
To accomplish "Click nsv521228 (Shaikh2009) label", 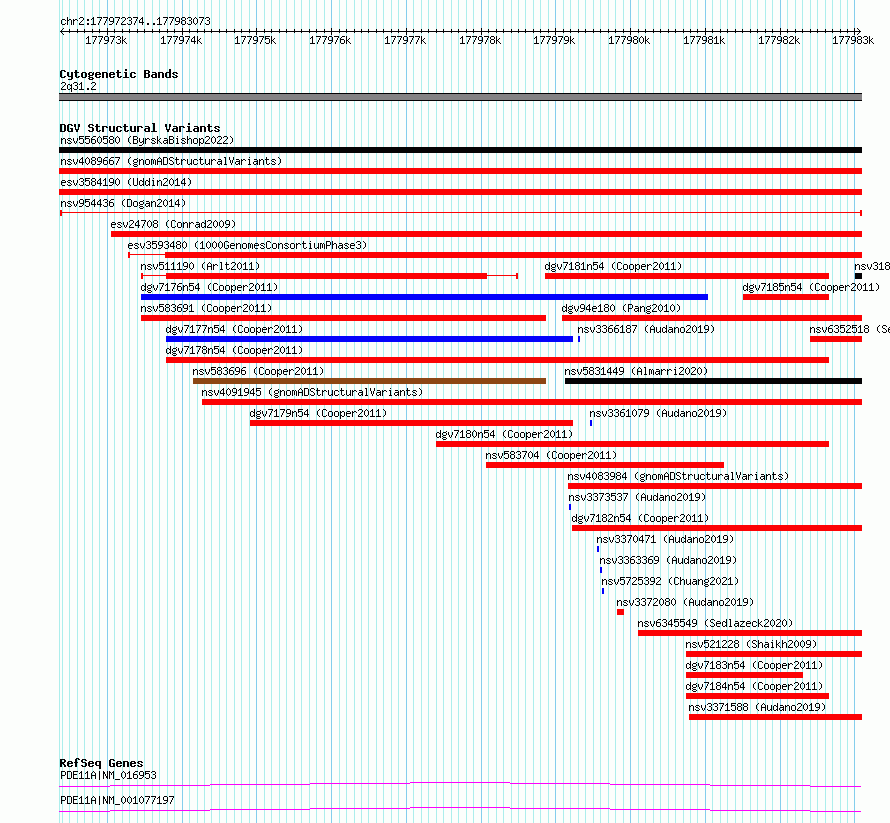I will pos(751,644).
